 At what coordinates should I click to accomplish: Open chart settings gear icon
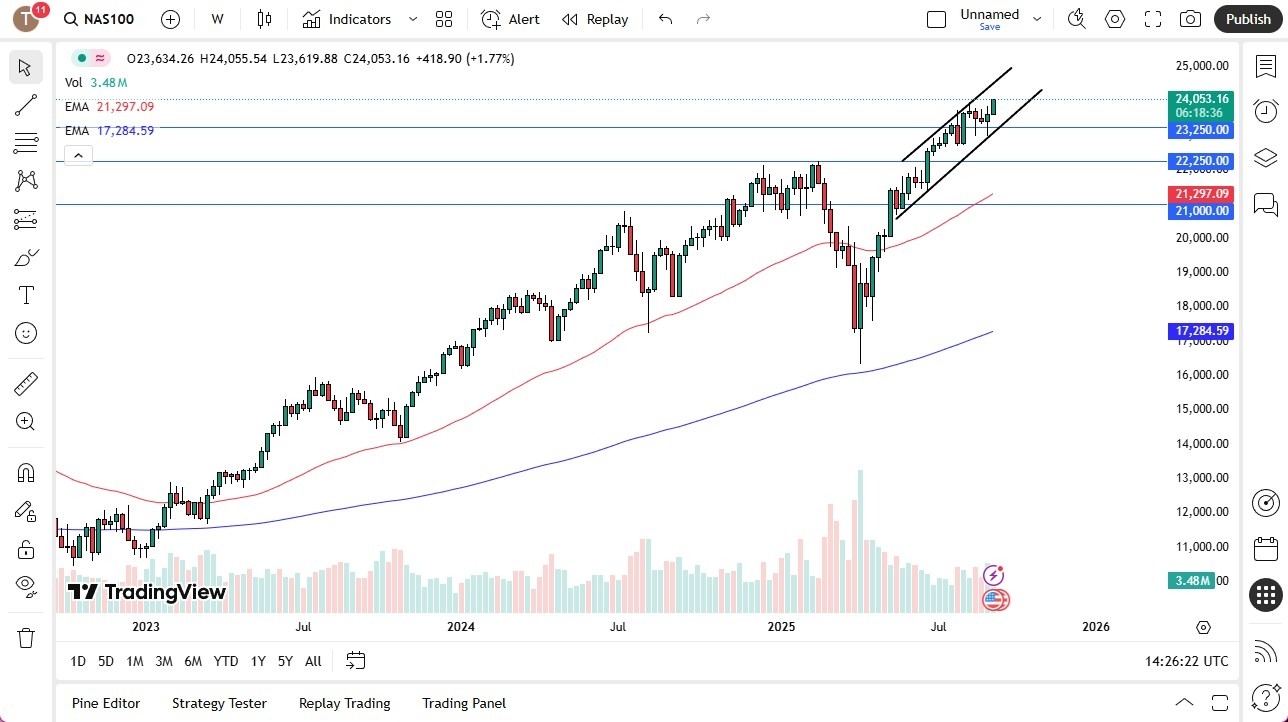click(x=1115, y=19)
